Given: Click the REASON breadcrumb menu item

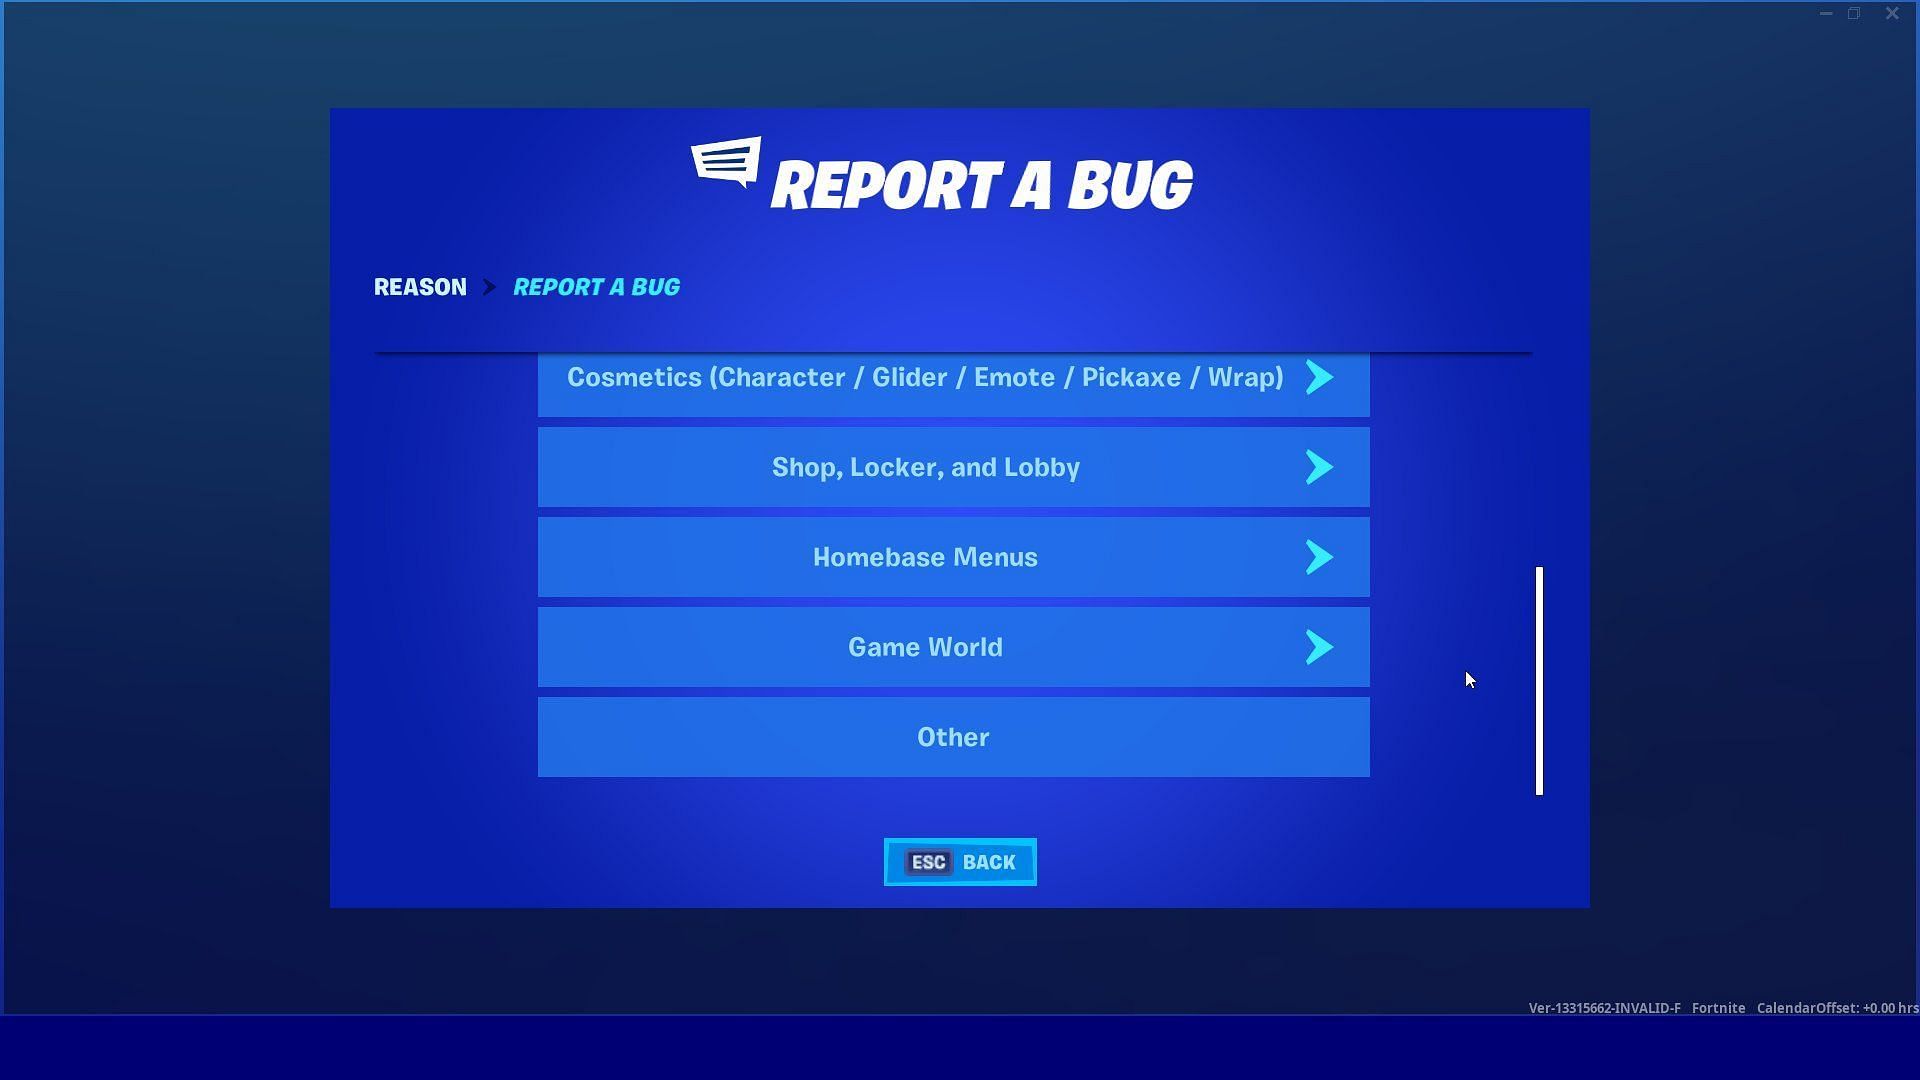Looking at the screenshot, I should click(419, 286).
